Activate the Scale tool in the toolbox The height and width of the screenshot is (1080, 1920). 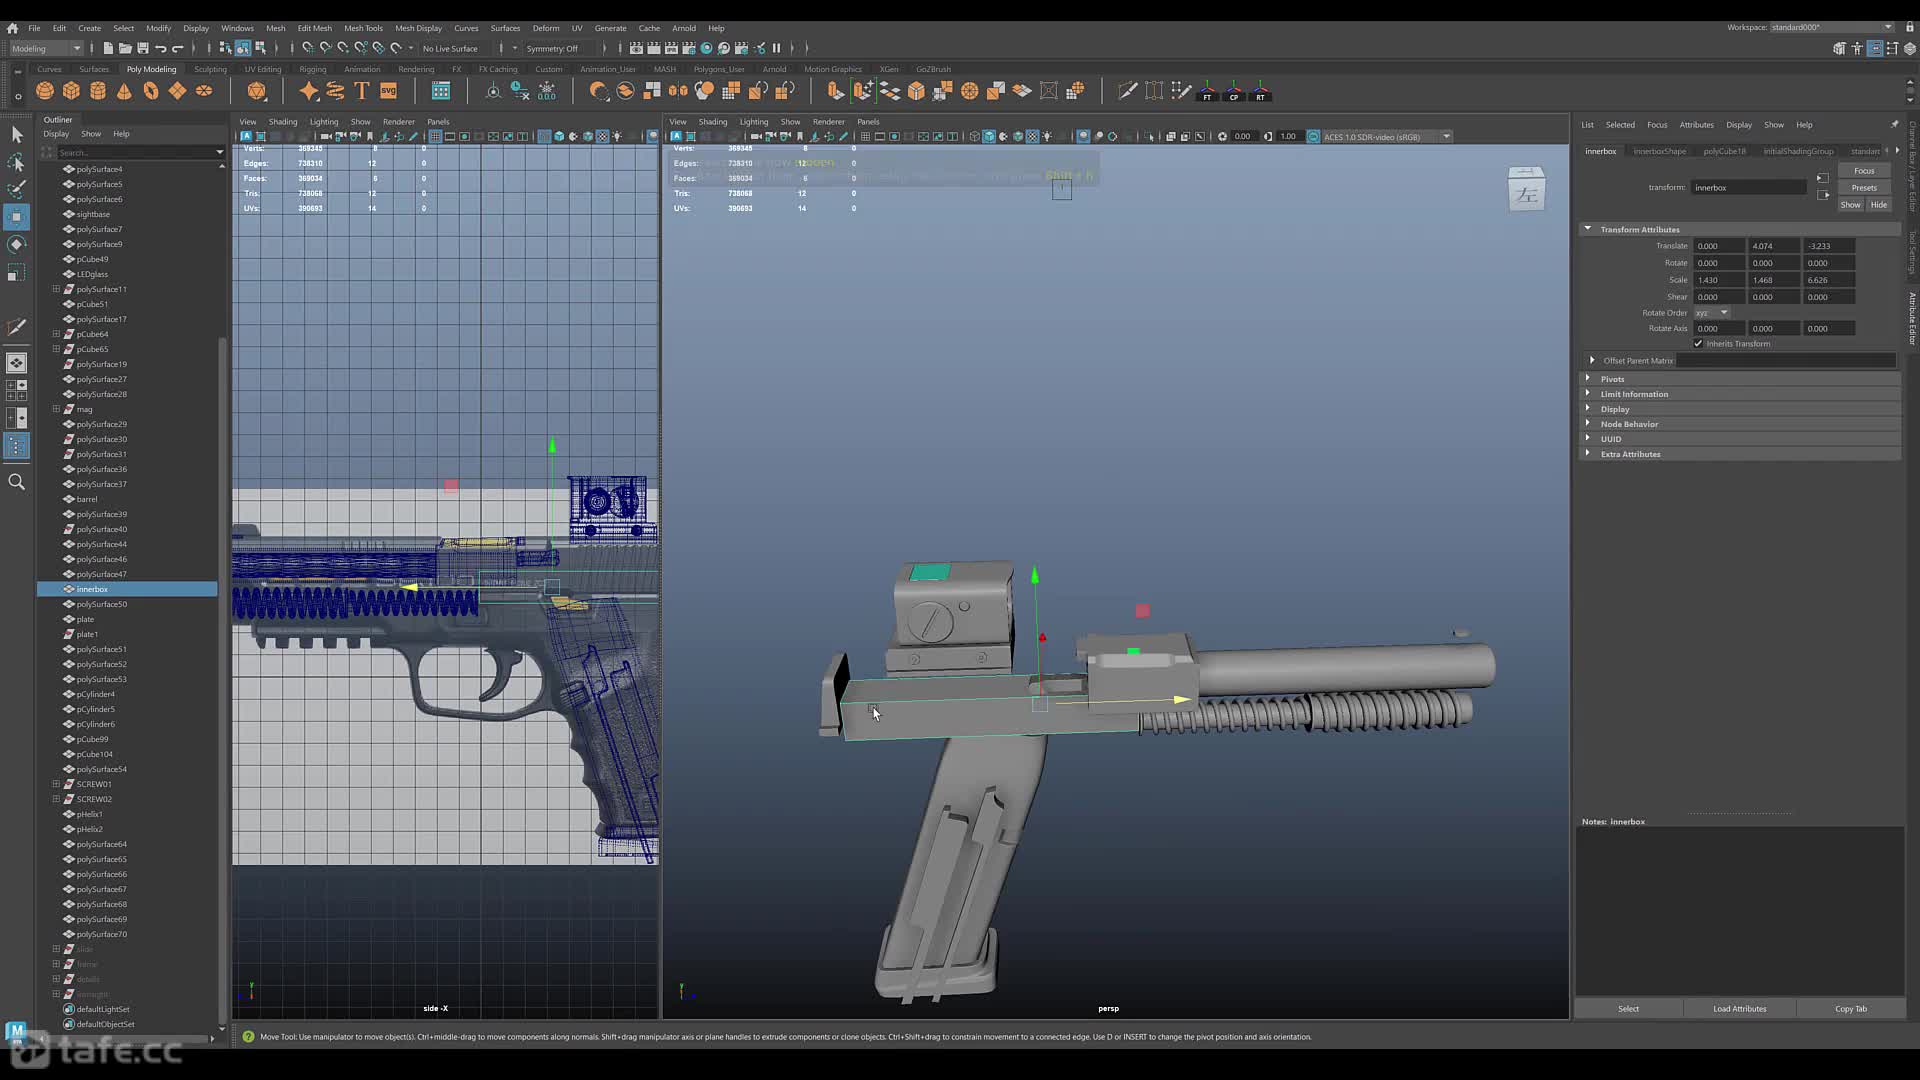[17, 272]
